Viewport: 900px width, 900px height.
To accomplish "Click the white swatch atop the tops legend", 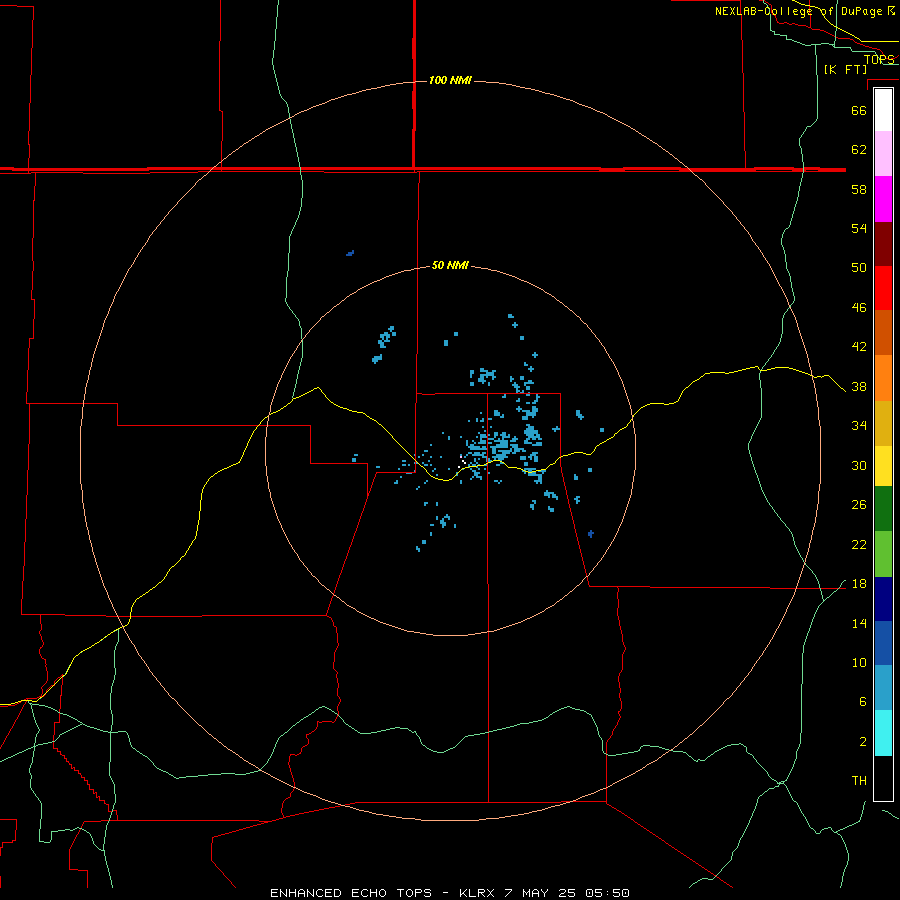I will coord(883,110).
